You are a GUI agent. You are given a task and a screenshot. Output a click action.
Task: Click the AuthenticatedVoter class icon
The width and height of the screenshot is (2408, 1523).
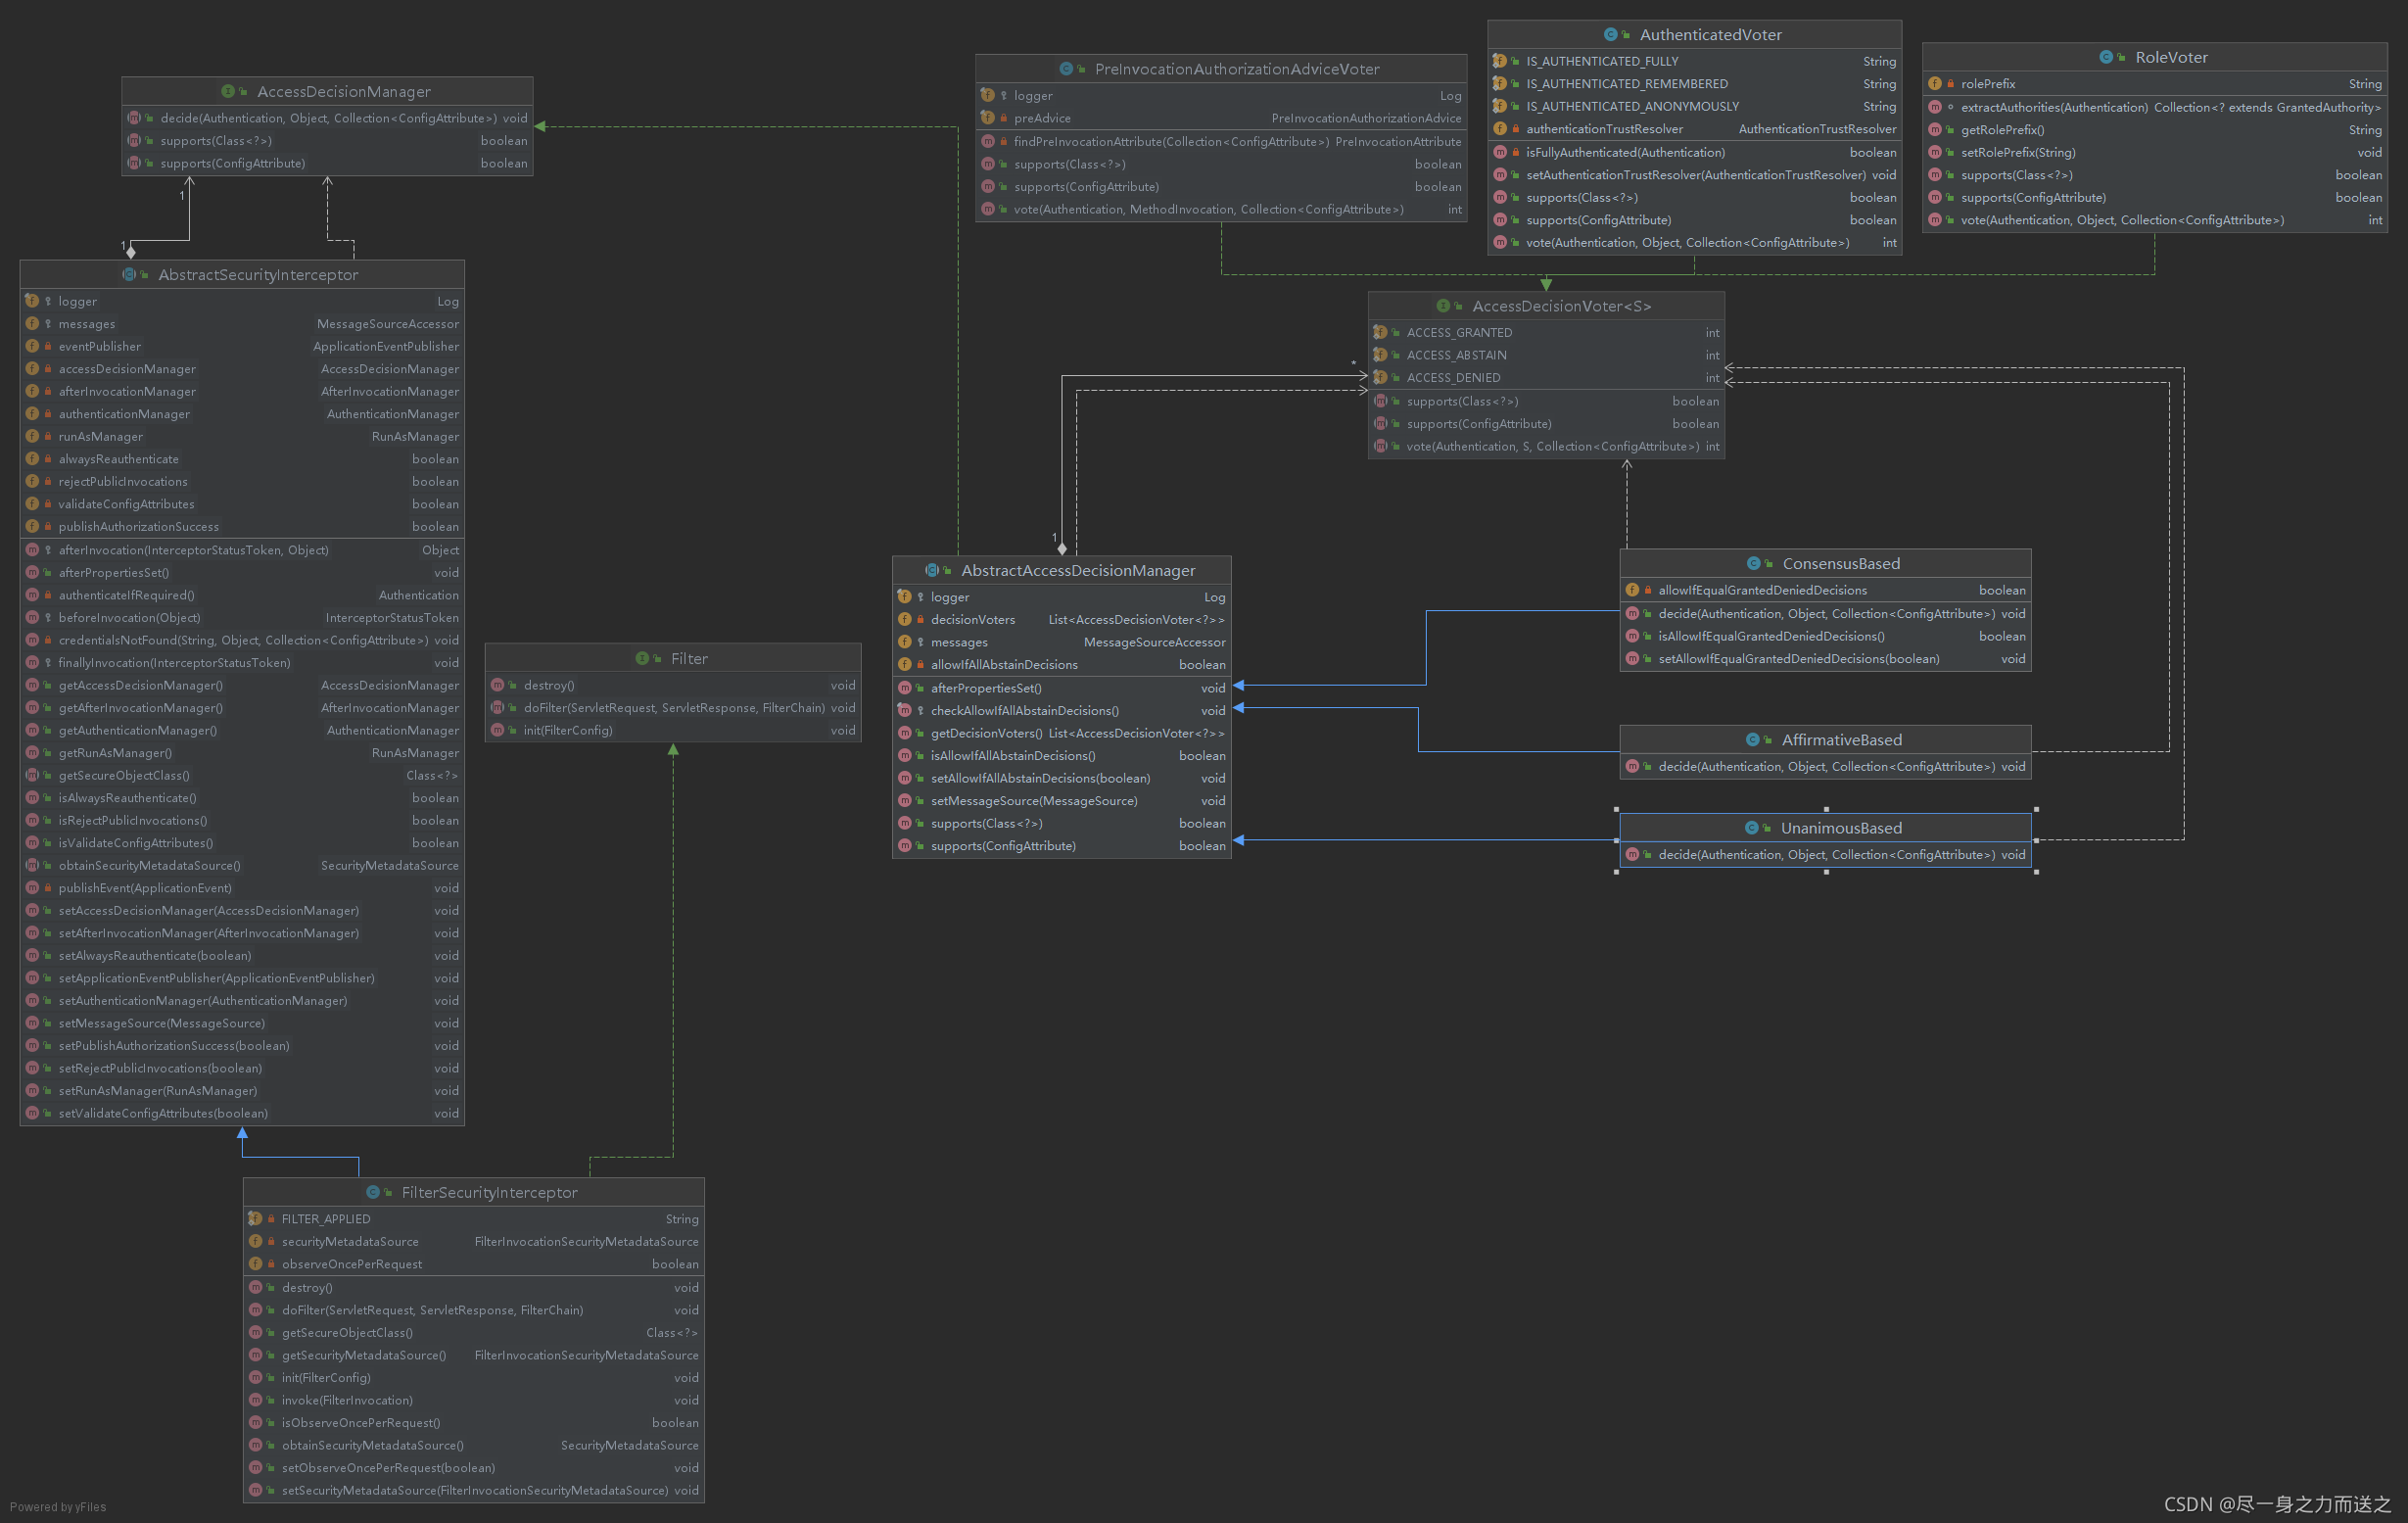tap(1611, 34)
